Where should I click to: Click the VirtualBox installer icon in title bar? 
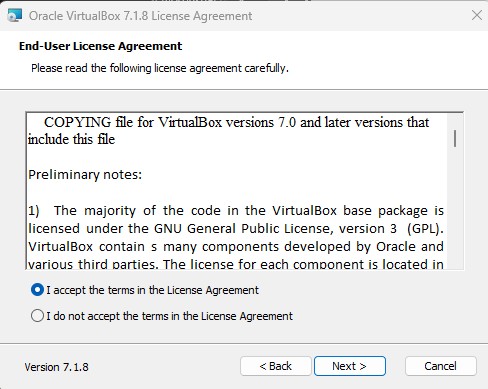pyautogui.click(x=15, y=16)
